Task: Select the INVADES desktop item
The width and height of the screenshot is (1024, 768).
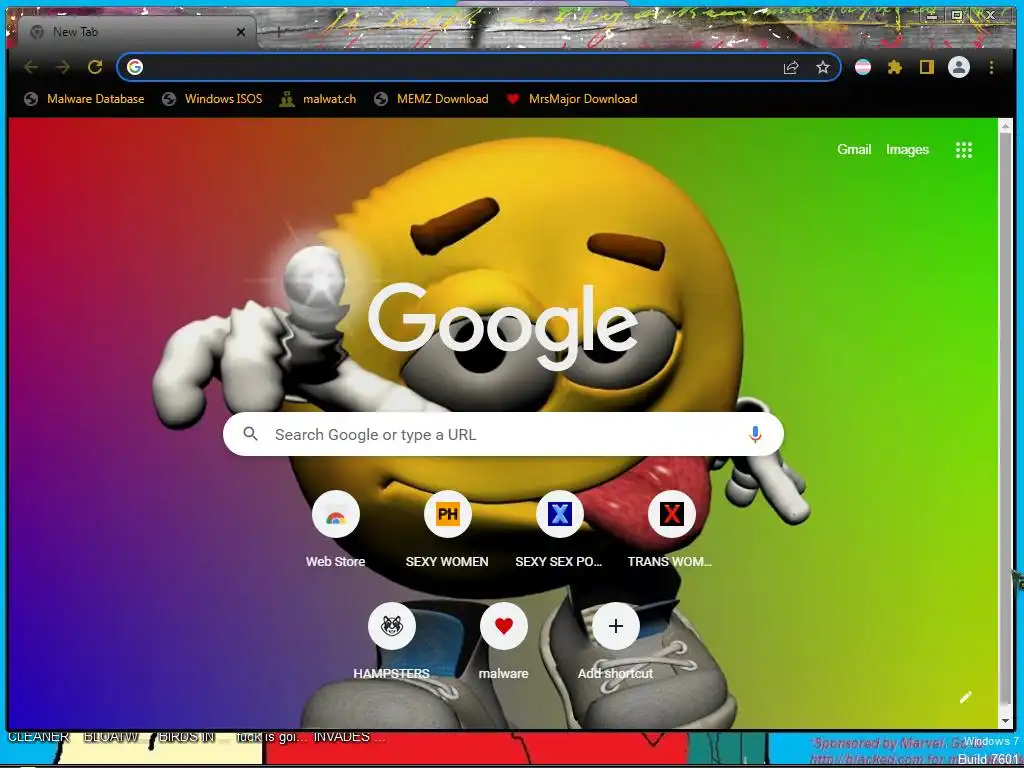Action: (349, 737)
